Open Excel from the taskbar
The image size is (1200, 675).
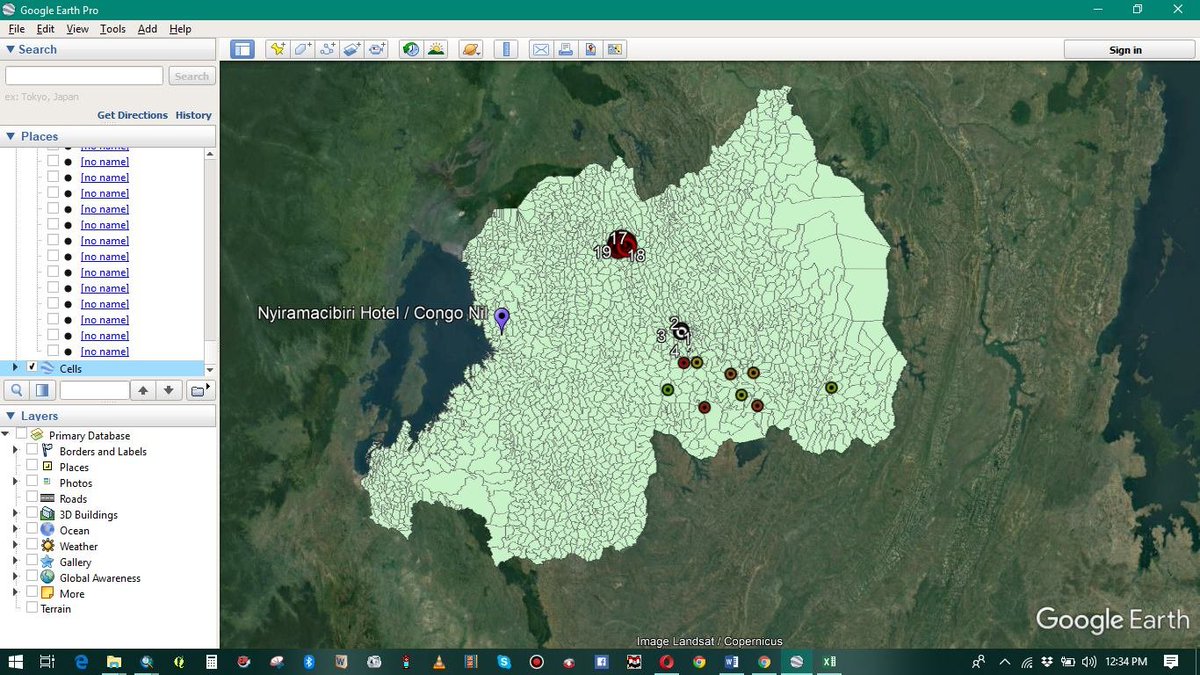click(829, 661)
